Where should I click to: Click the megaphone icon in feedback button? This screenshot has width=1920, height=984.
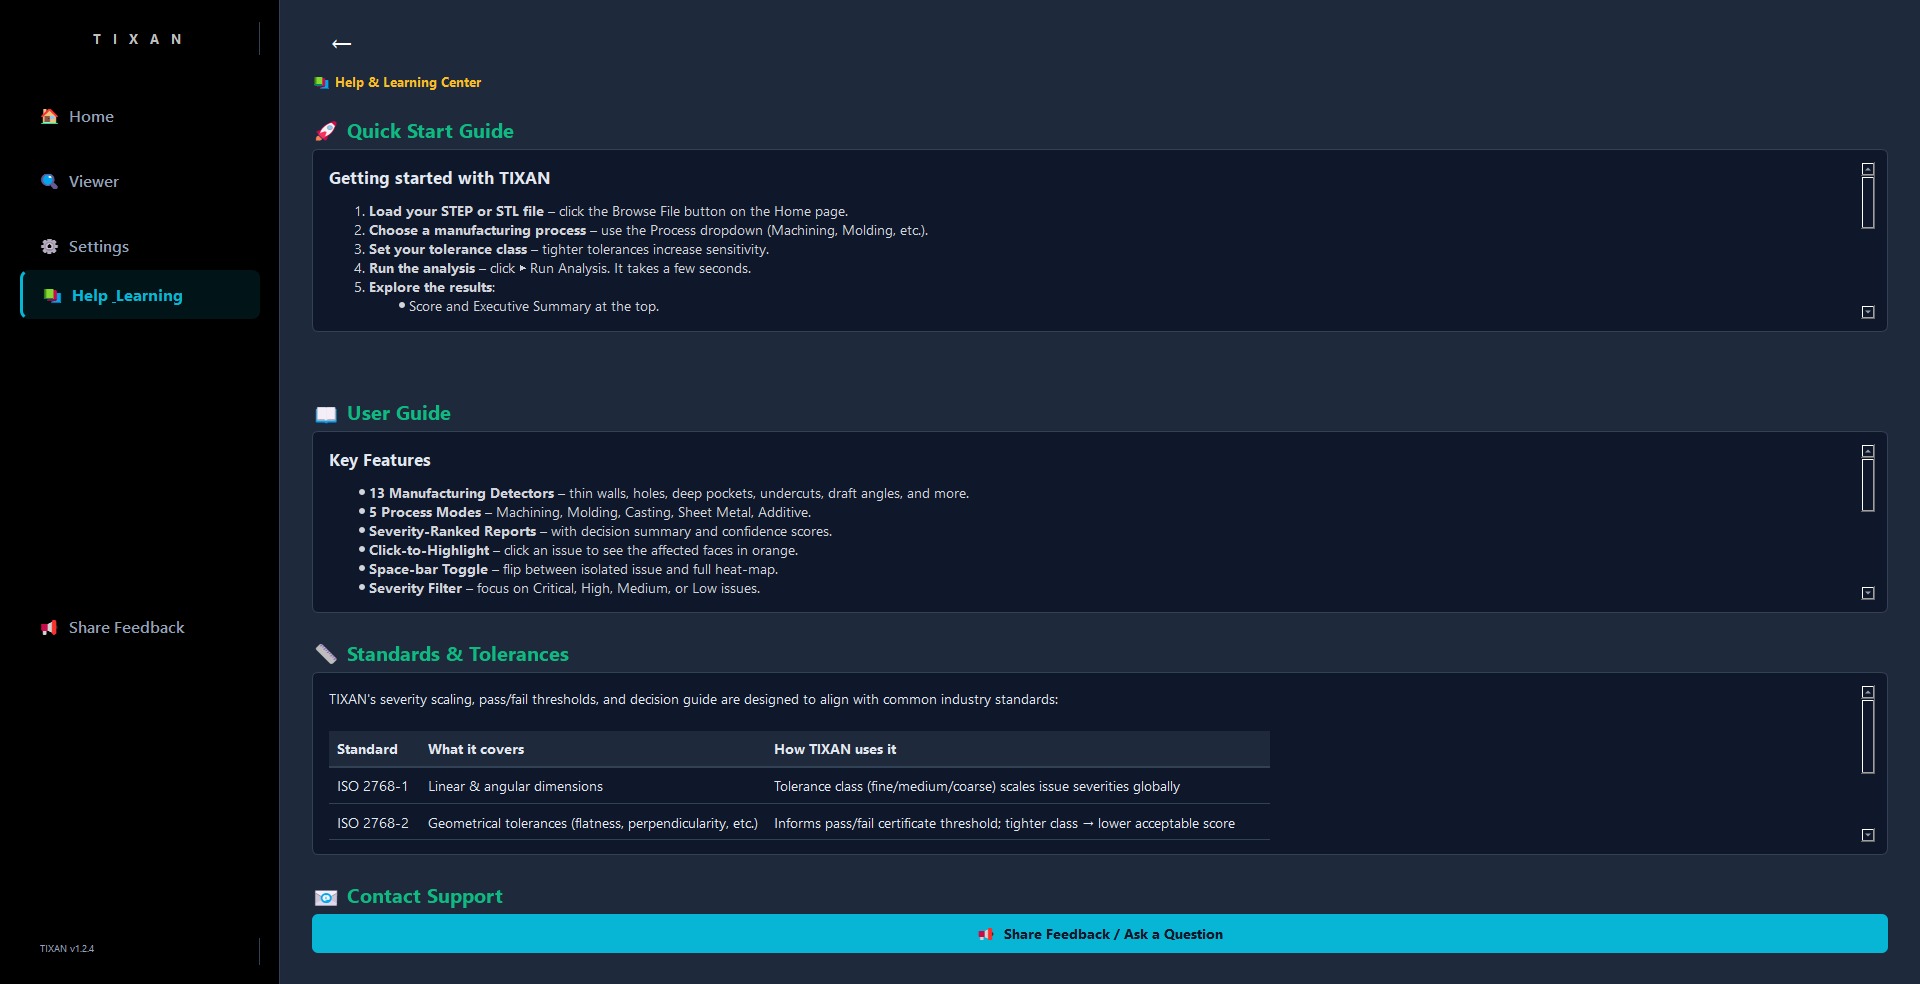[986, 934]
